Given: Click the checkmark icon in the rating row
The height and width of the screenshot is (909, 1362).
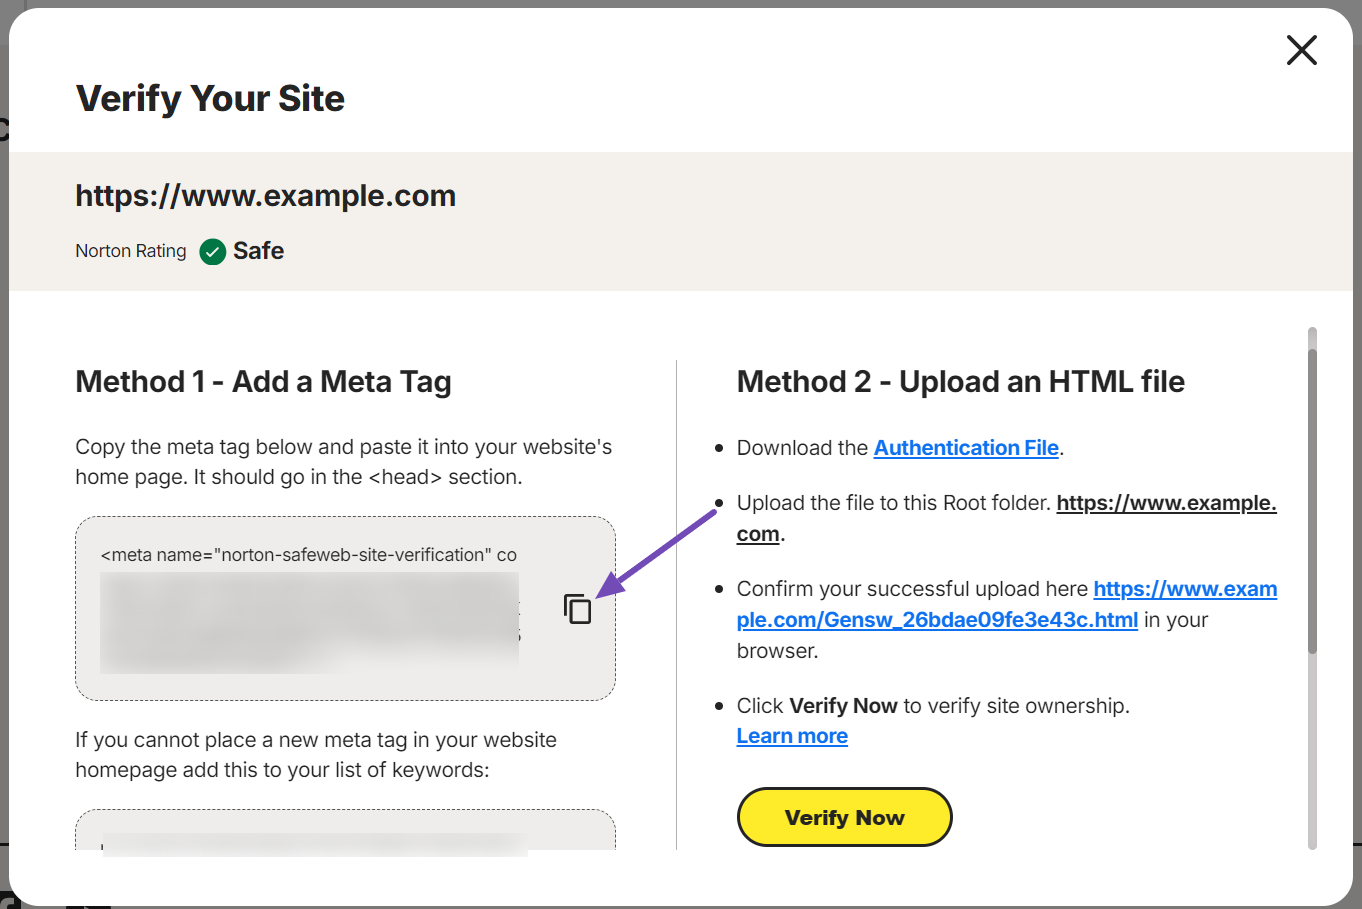Looking at the screenshot, I should (212, 251).
